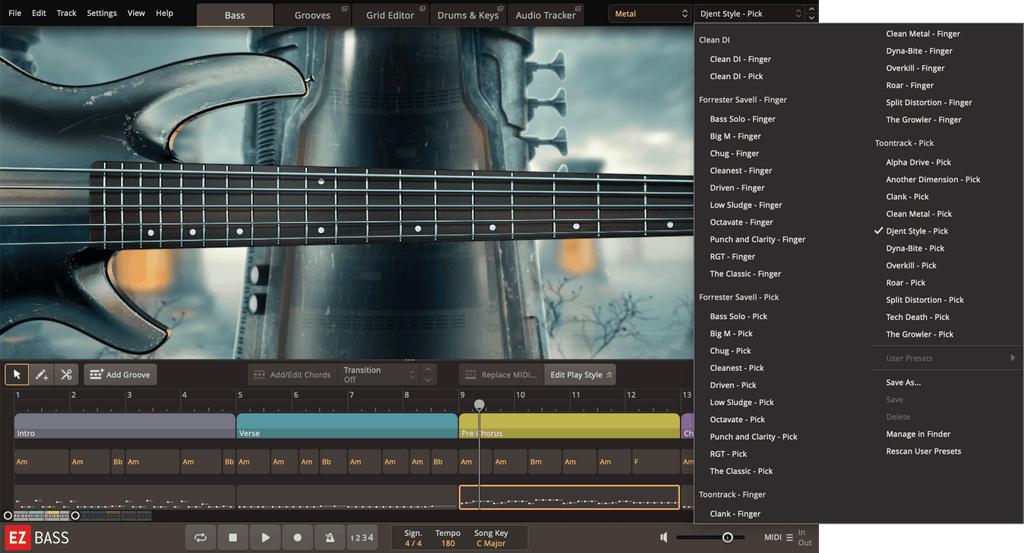
Task: Select the scissors split tool
Action: [x=66, y=375]
